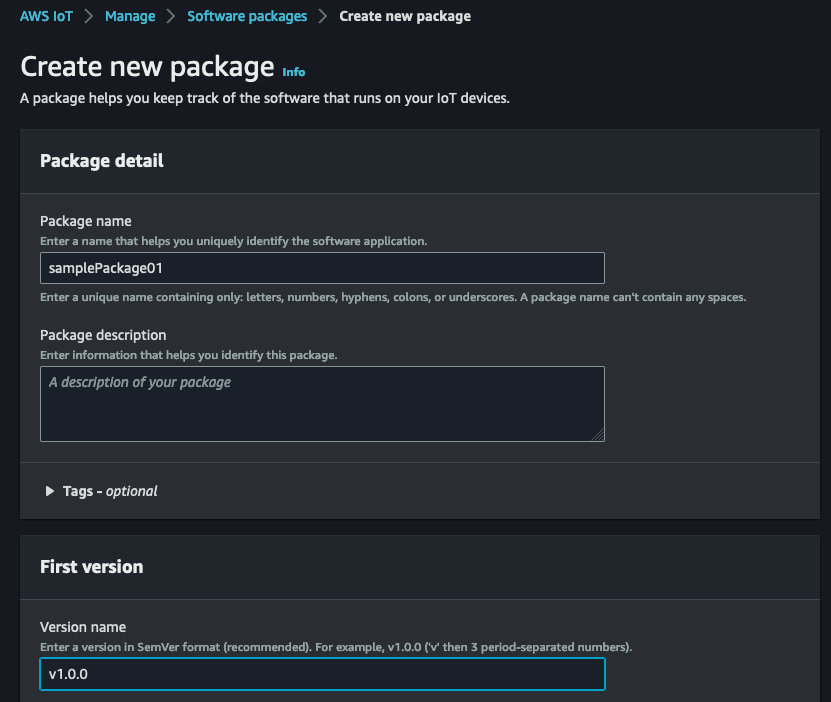Go to the Manage breadcrumb link
The image size is (831, 702).
pyautogui.click(x=130, y=16)
